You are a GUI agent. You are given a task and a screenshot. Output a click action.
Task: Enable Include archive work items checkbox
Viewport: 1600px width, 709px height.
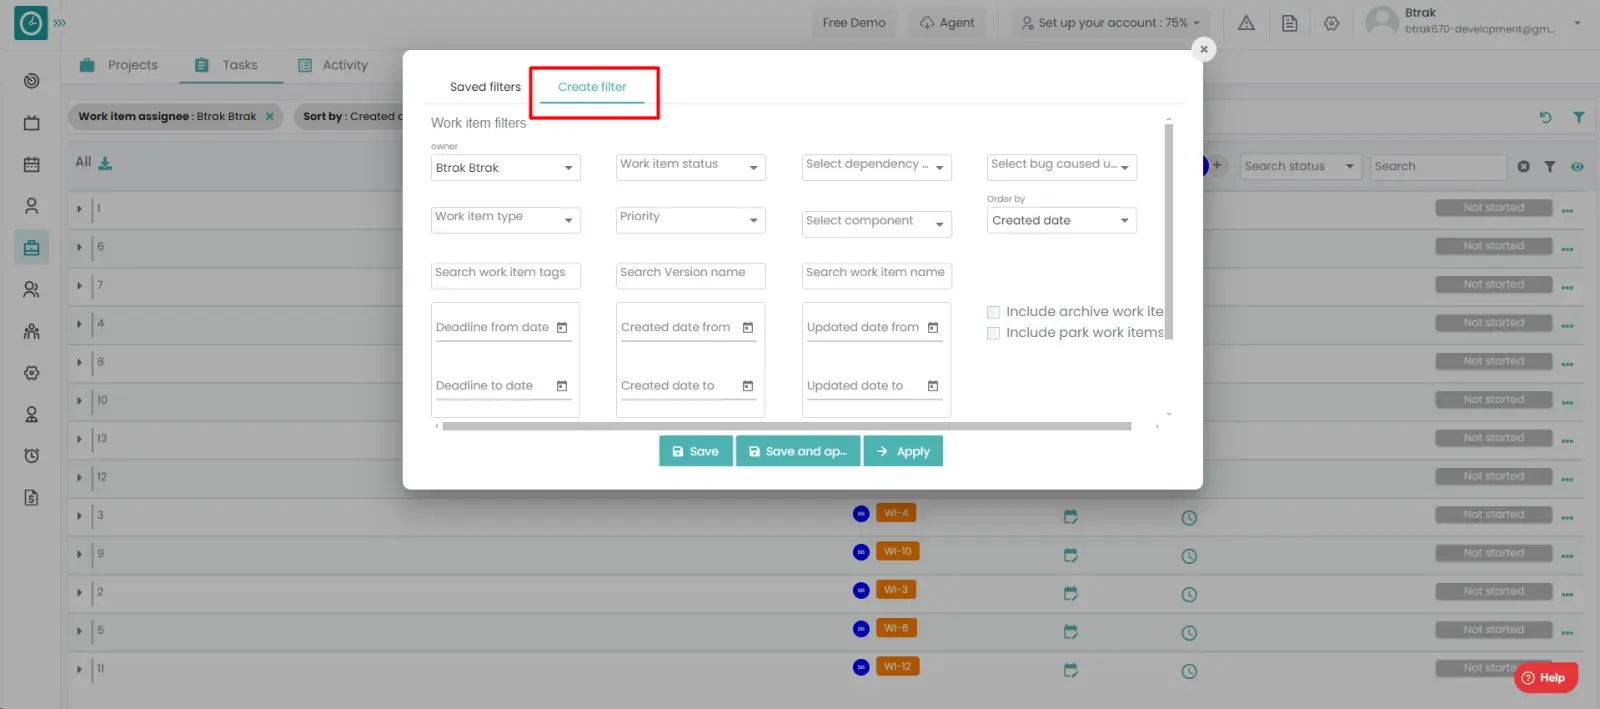click(993, 312)
